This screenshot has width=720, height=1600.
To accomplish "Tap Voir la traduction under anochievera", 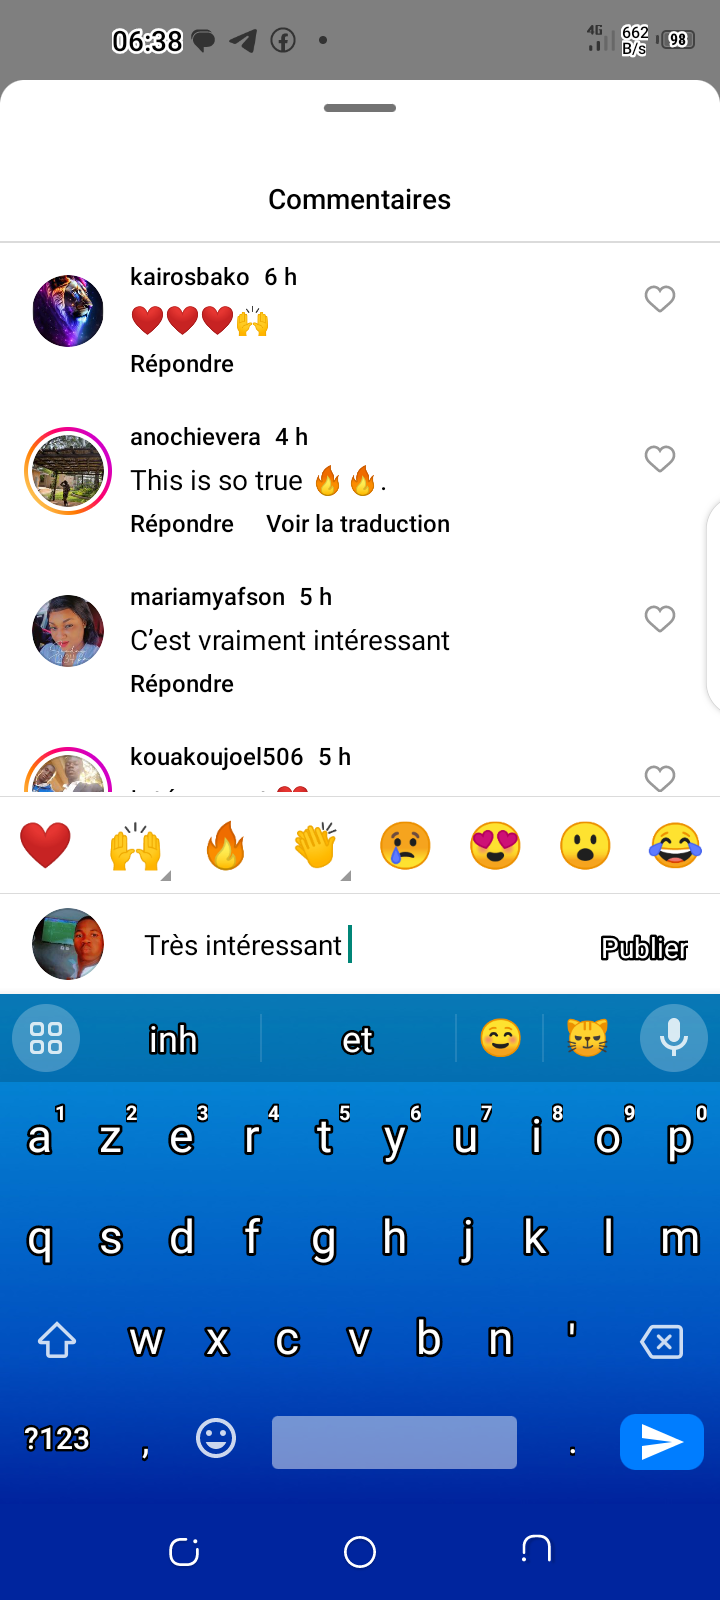I will coord(358,524).
